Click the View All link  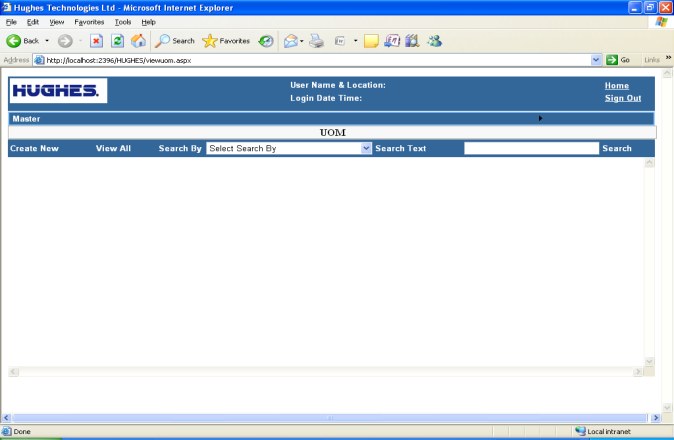pyautogui.click(x=113, y=148)
